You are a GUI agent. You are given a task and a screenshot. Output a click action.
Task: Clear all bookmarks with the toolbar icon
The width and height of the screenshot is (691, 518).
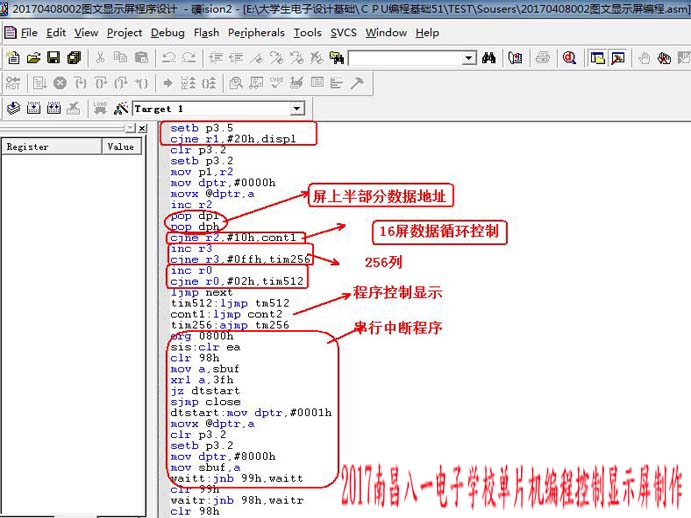(317, 58)
